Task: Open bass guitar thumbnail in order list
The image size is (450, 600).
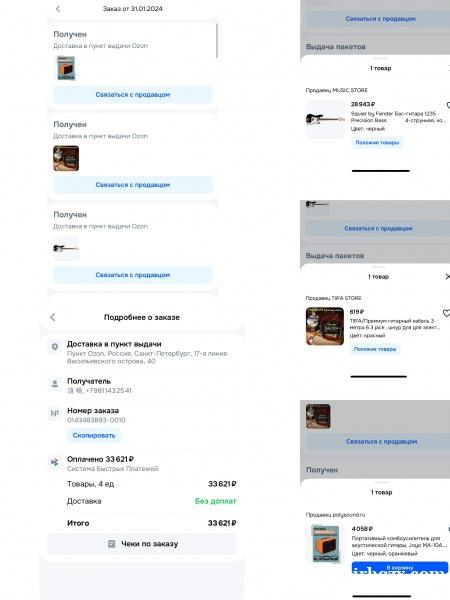Action: (x=66, y=248)
